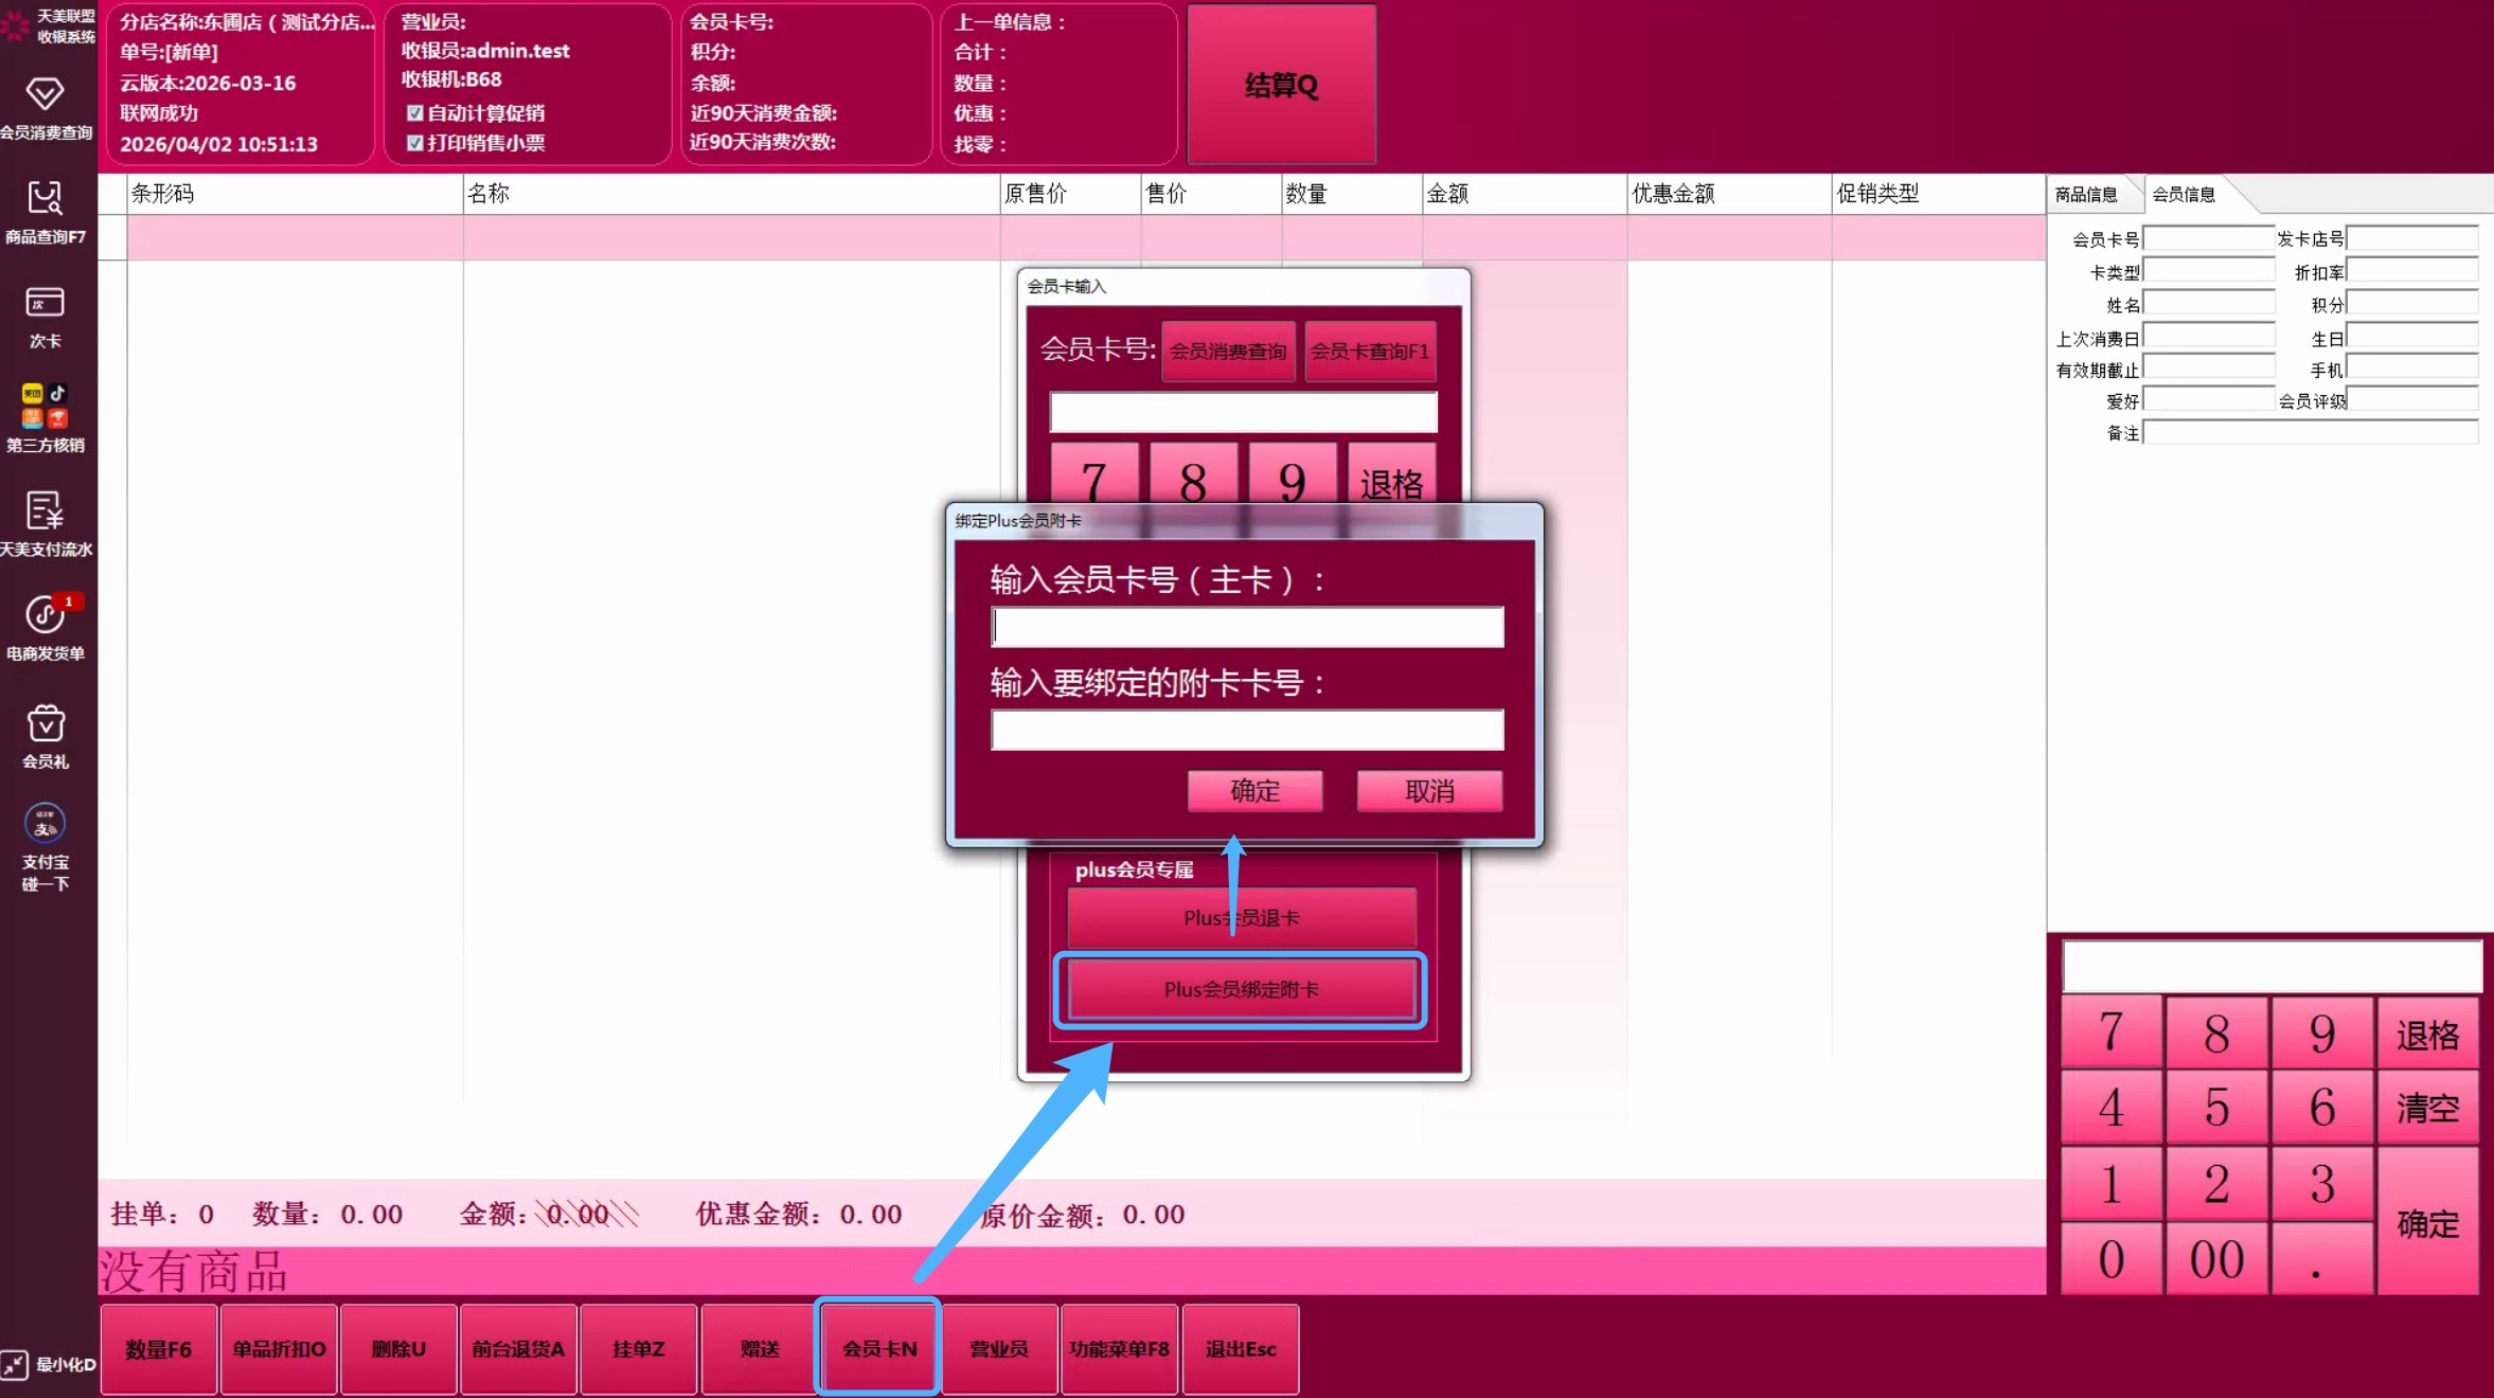This screenshot has width=2494, height=1398.
Task: Open the member consumption query (会员消费查询) sidebar icon
Action: tap(45, 106)
